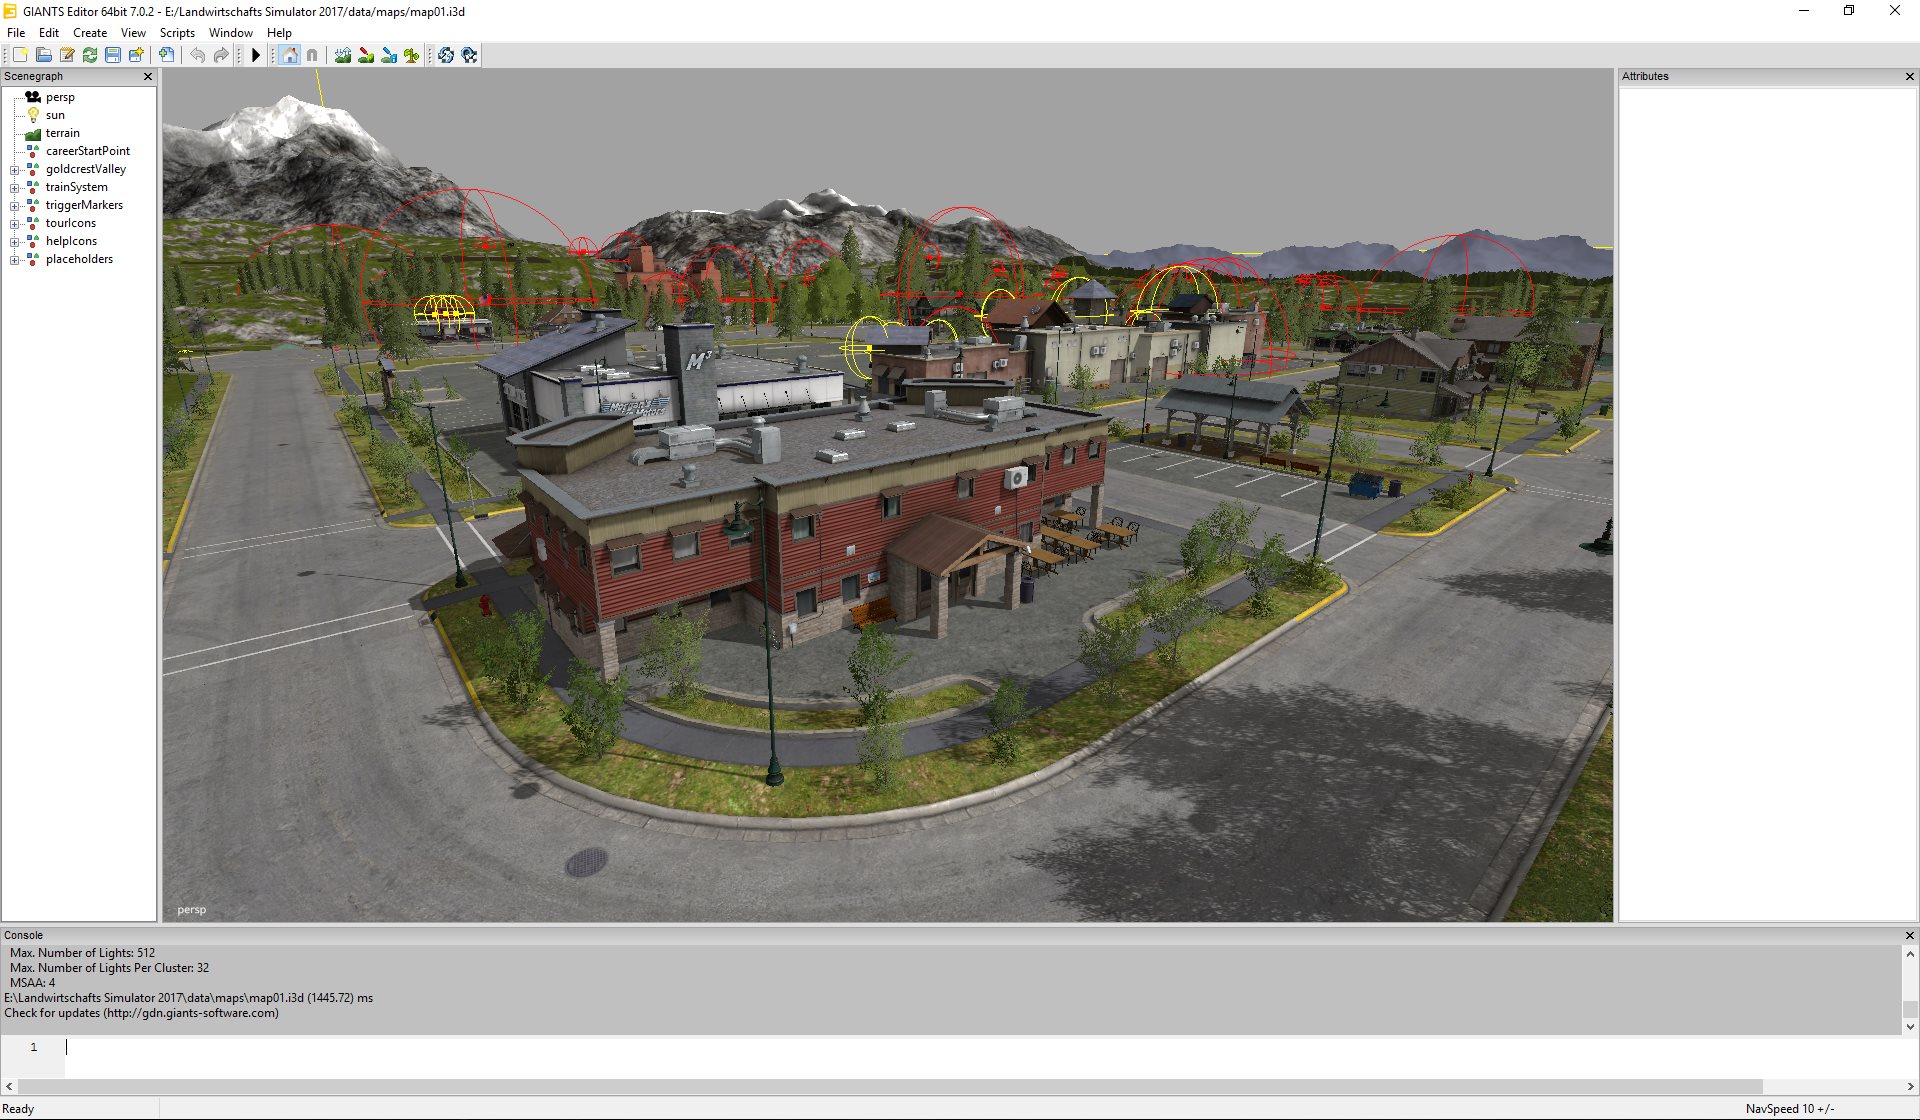1920x1120 pixels.
Task: Select the terrain foliage paint icon
Action: 412,55
